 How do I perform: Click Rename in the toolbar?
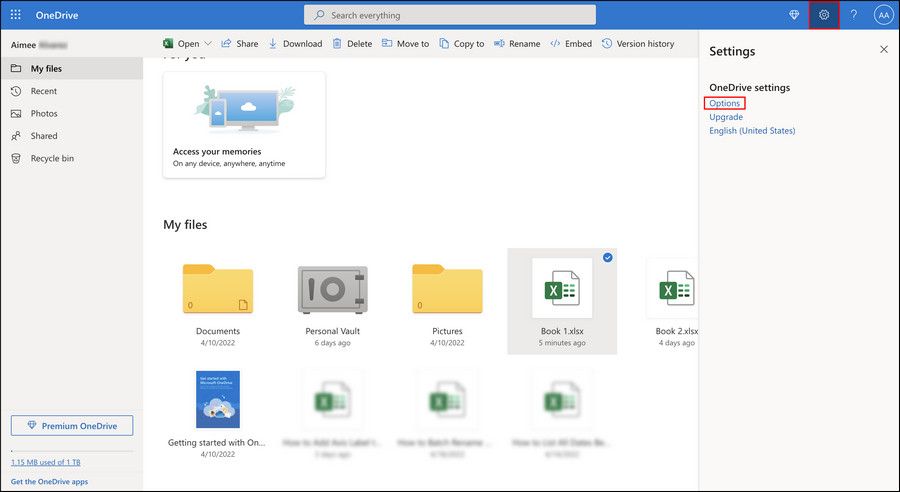point(517,44)
